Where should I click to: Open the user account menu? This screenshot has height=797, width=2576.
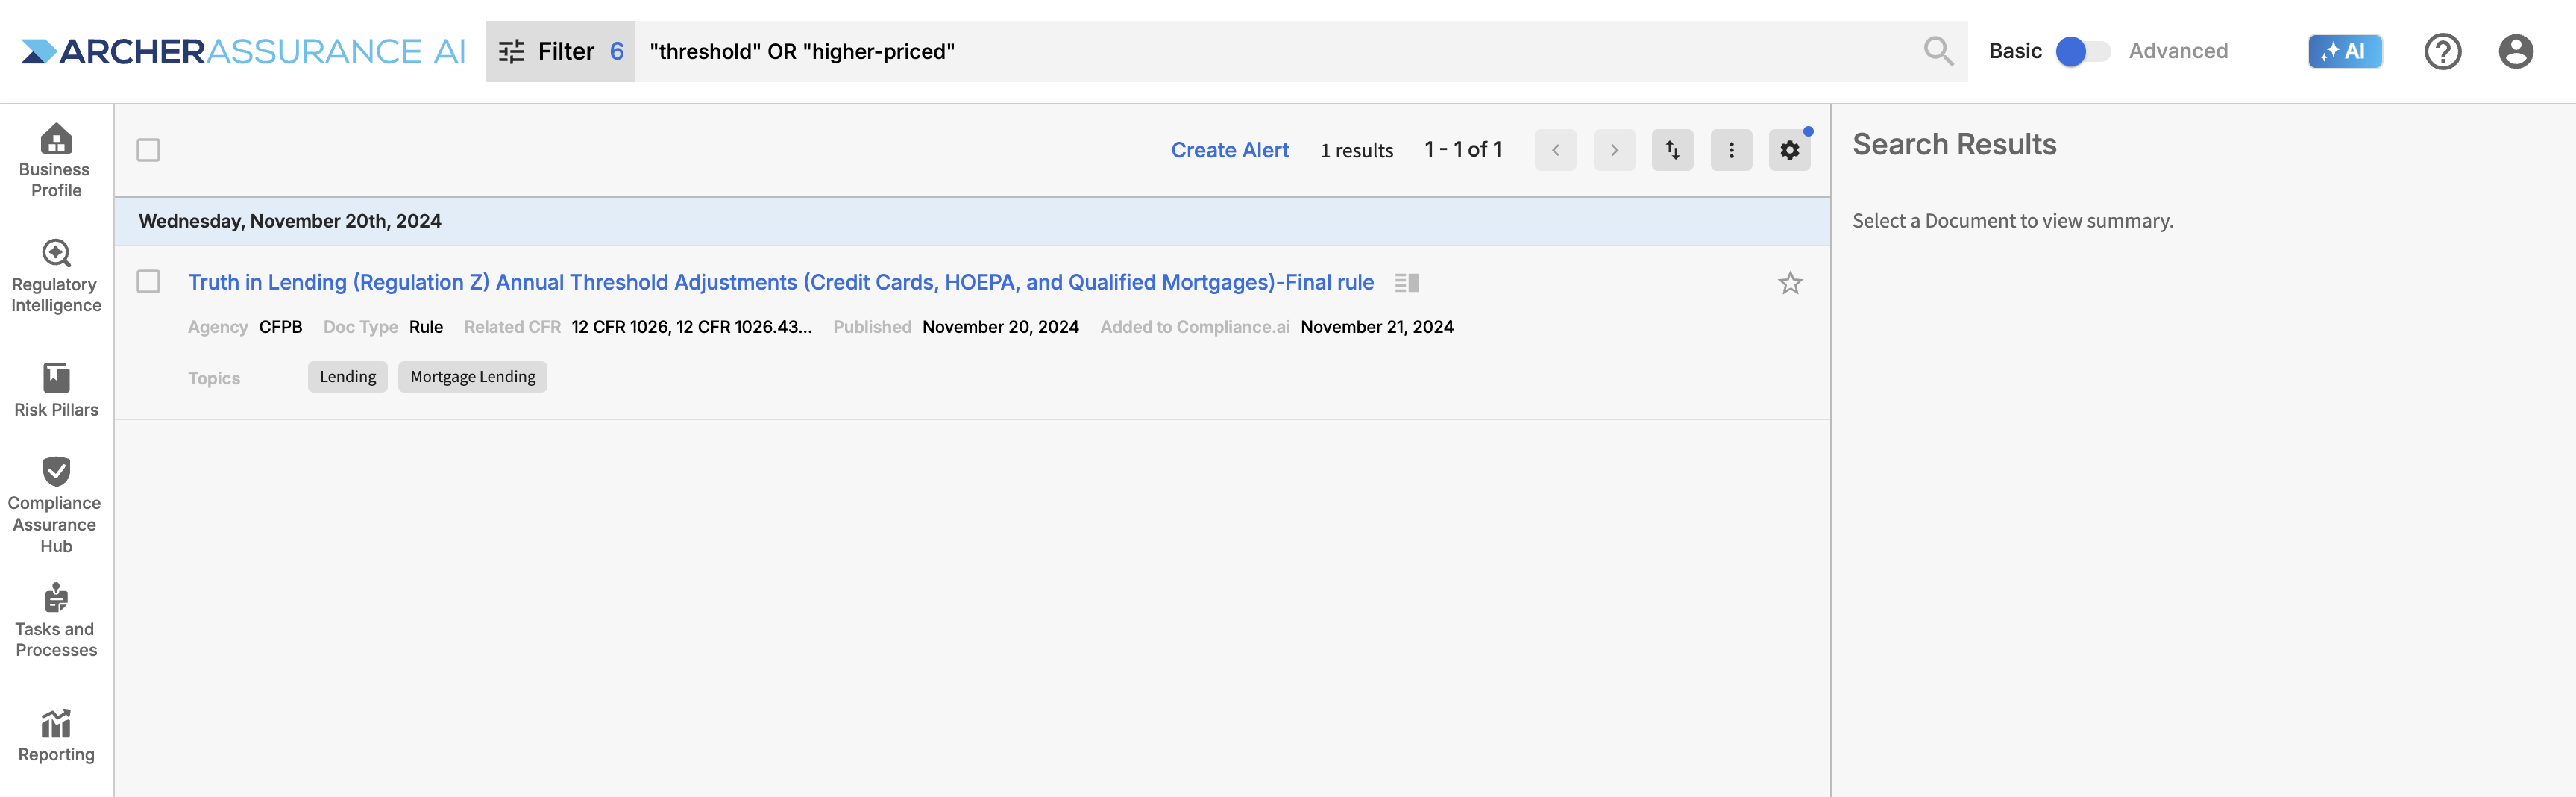click(x=2515, y=51)
